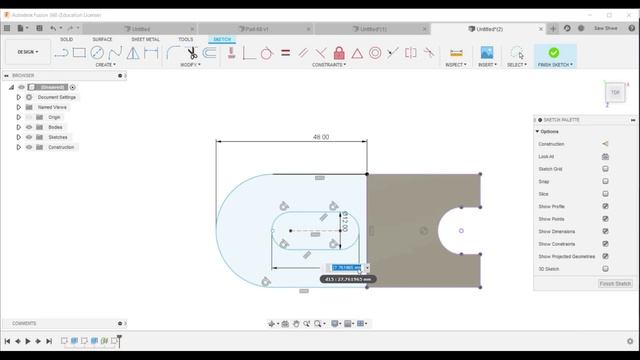
Task: Uncheck Show Constraints
Action: click(605, 244)
